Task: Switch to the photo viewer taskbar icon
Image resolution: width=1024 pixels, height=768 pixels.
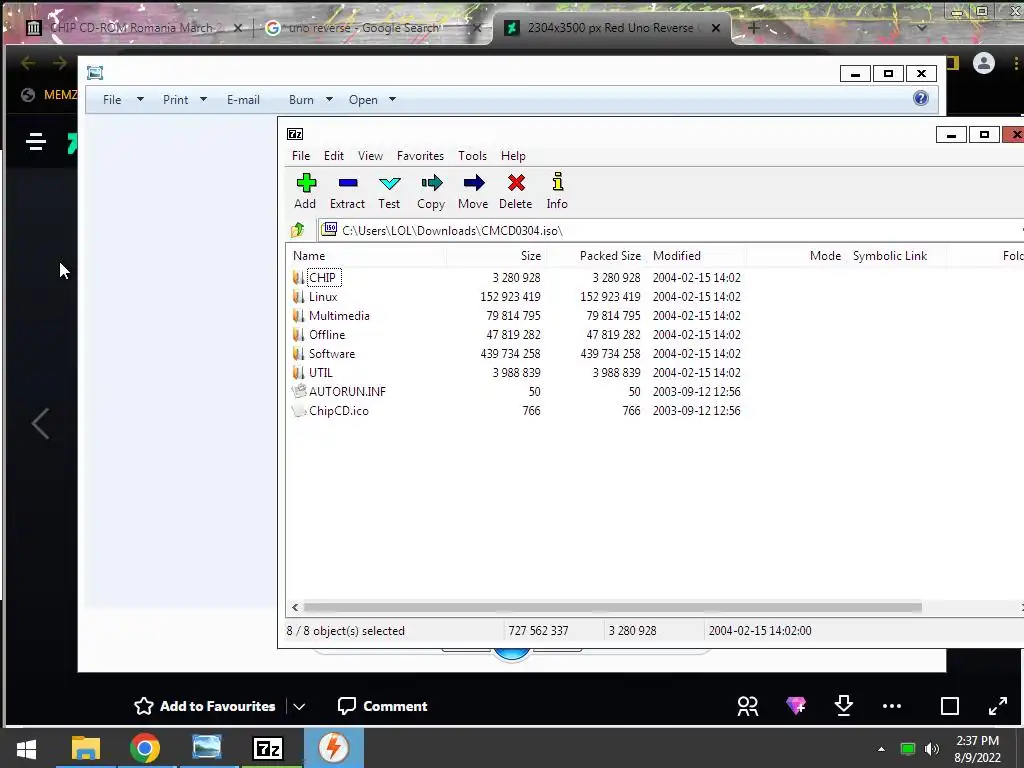Action: click(206, 748)
